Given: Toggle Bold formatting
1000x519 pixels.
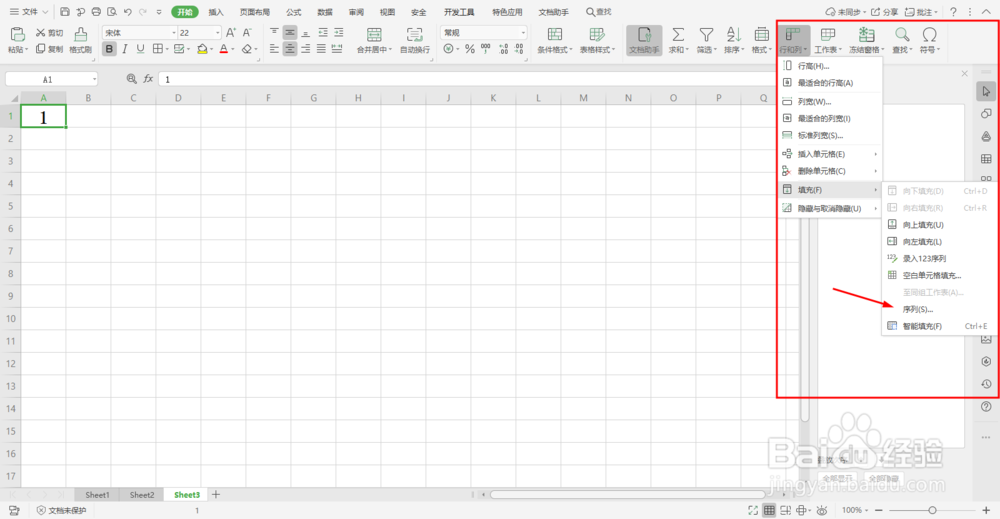Looking at the screenshot, I should (109, 48).
